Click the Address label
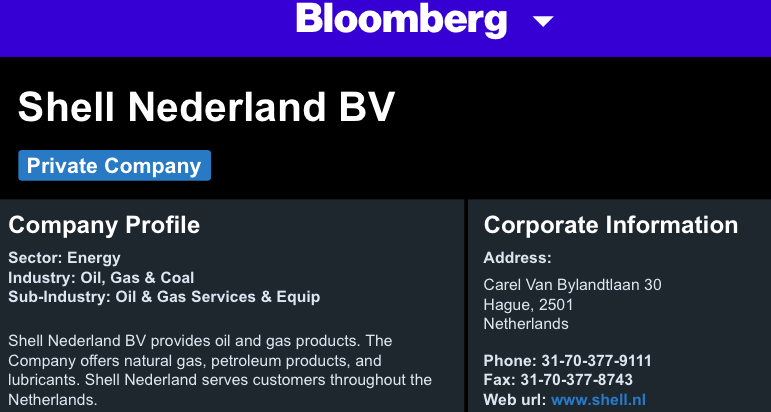The width and height of the screenshot is (771, 412). tap(517, 258)
